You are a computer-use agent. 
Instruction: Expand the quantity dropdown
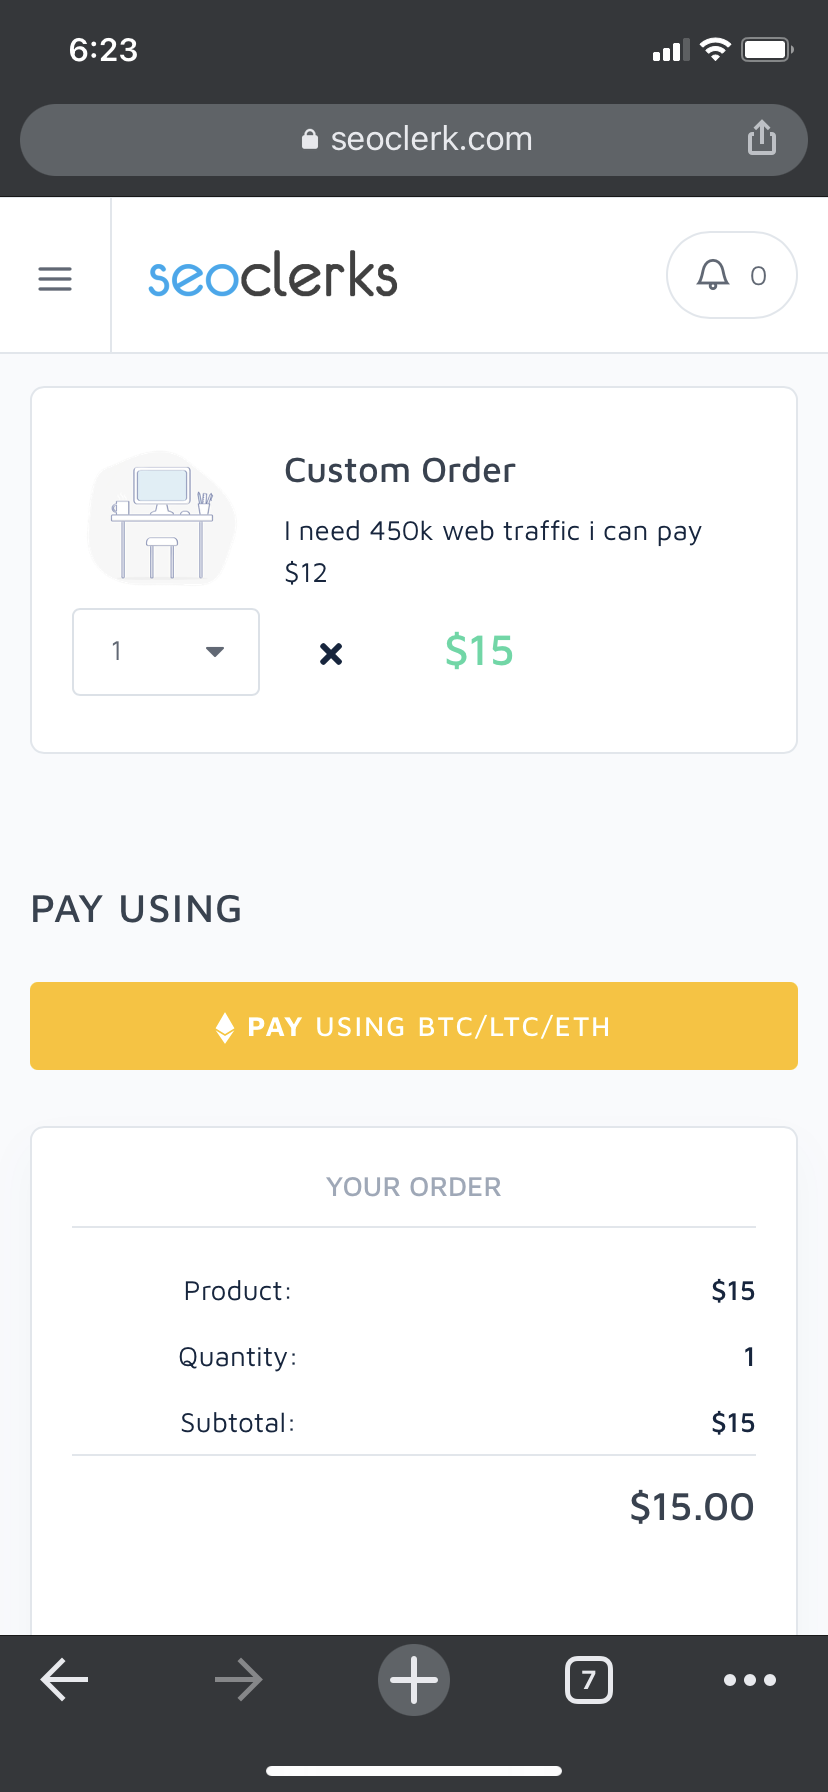pyautogui.click(x=166, y=652)
